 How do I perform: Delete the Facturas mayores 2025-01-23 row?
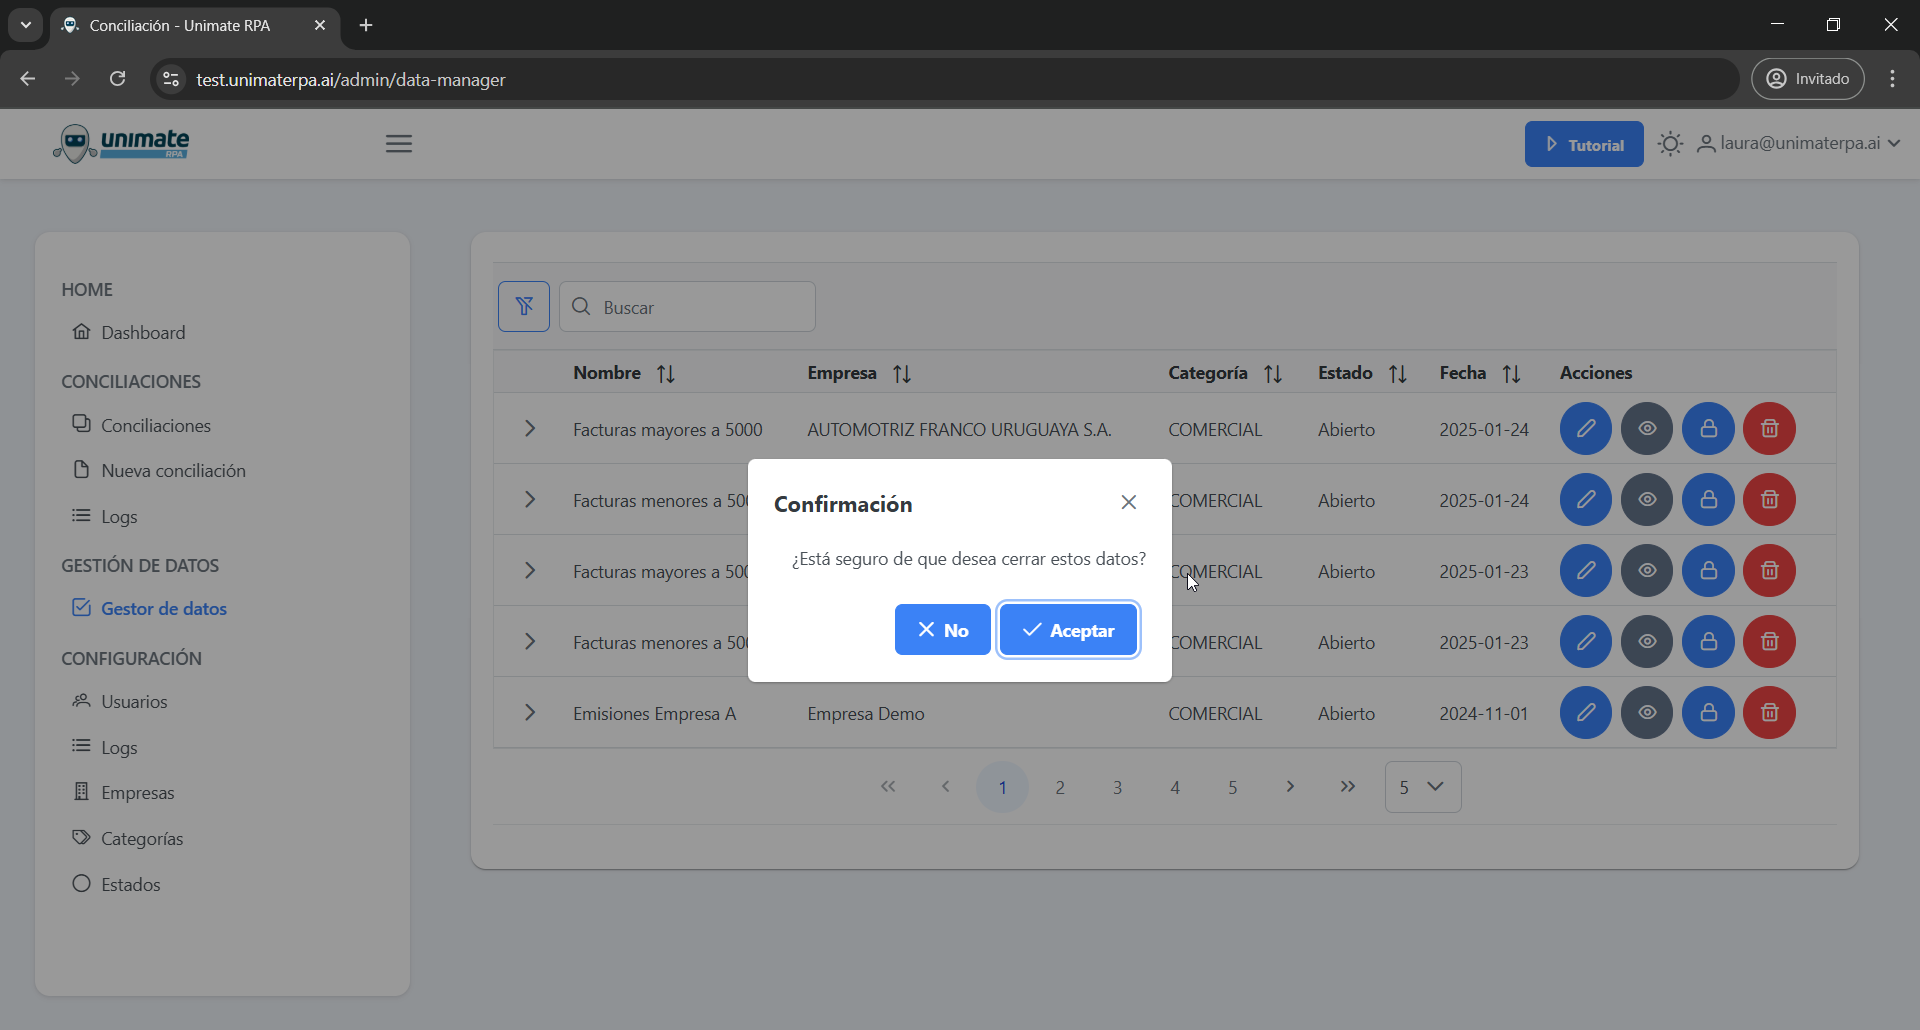pos(1769,571)
